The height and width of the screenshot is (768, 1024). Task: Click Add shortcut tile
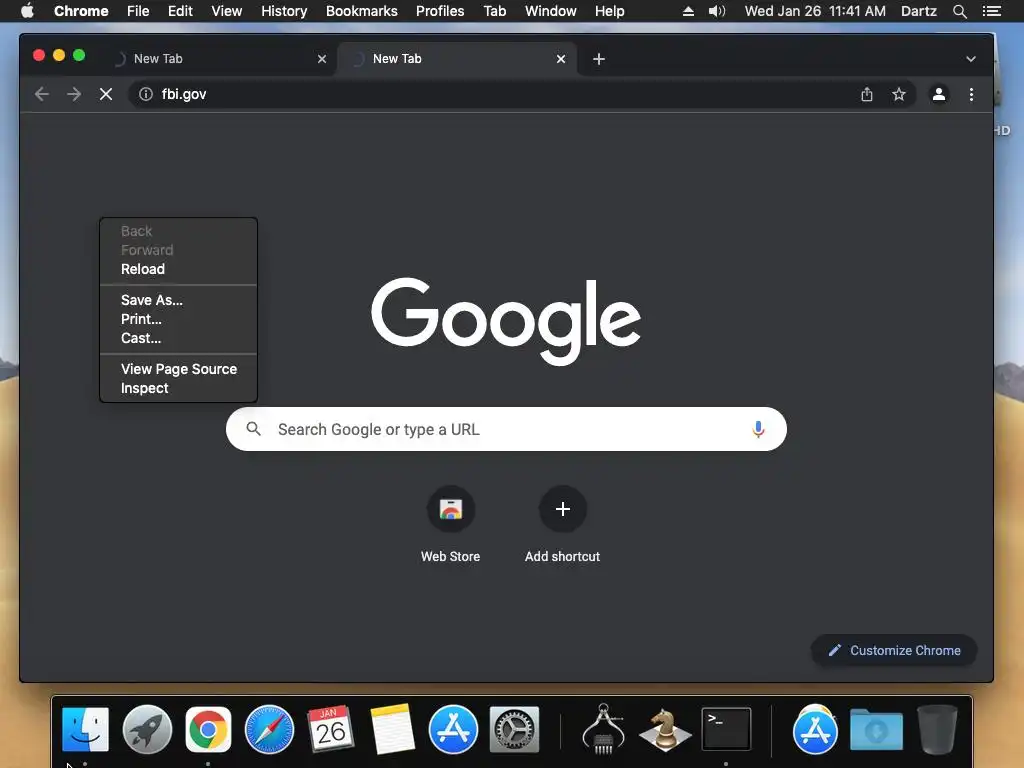pos(562,524)
